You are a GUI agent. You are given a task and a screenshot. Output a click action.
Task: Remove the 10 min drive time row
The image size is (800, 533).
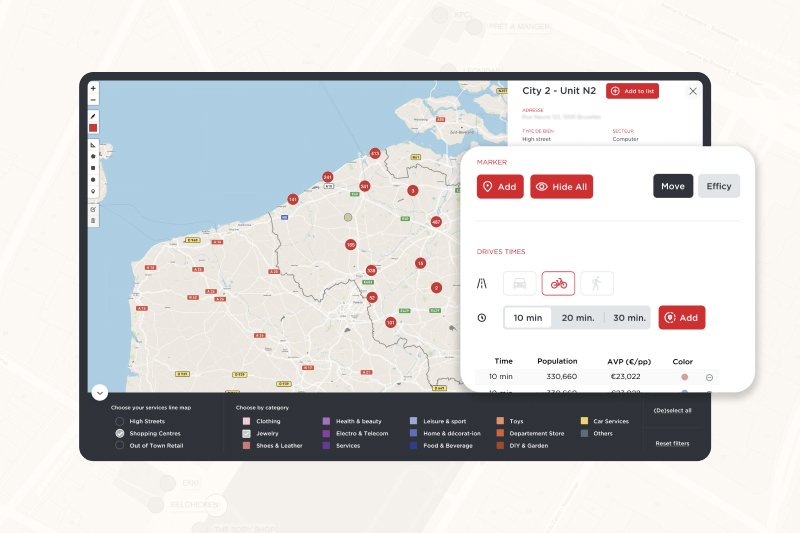point(709,377)
